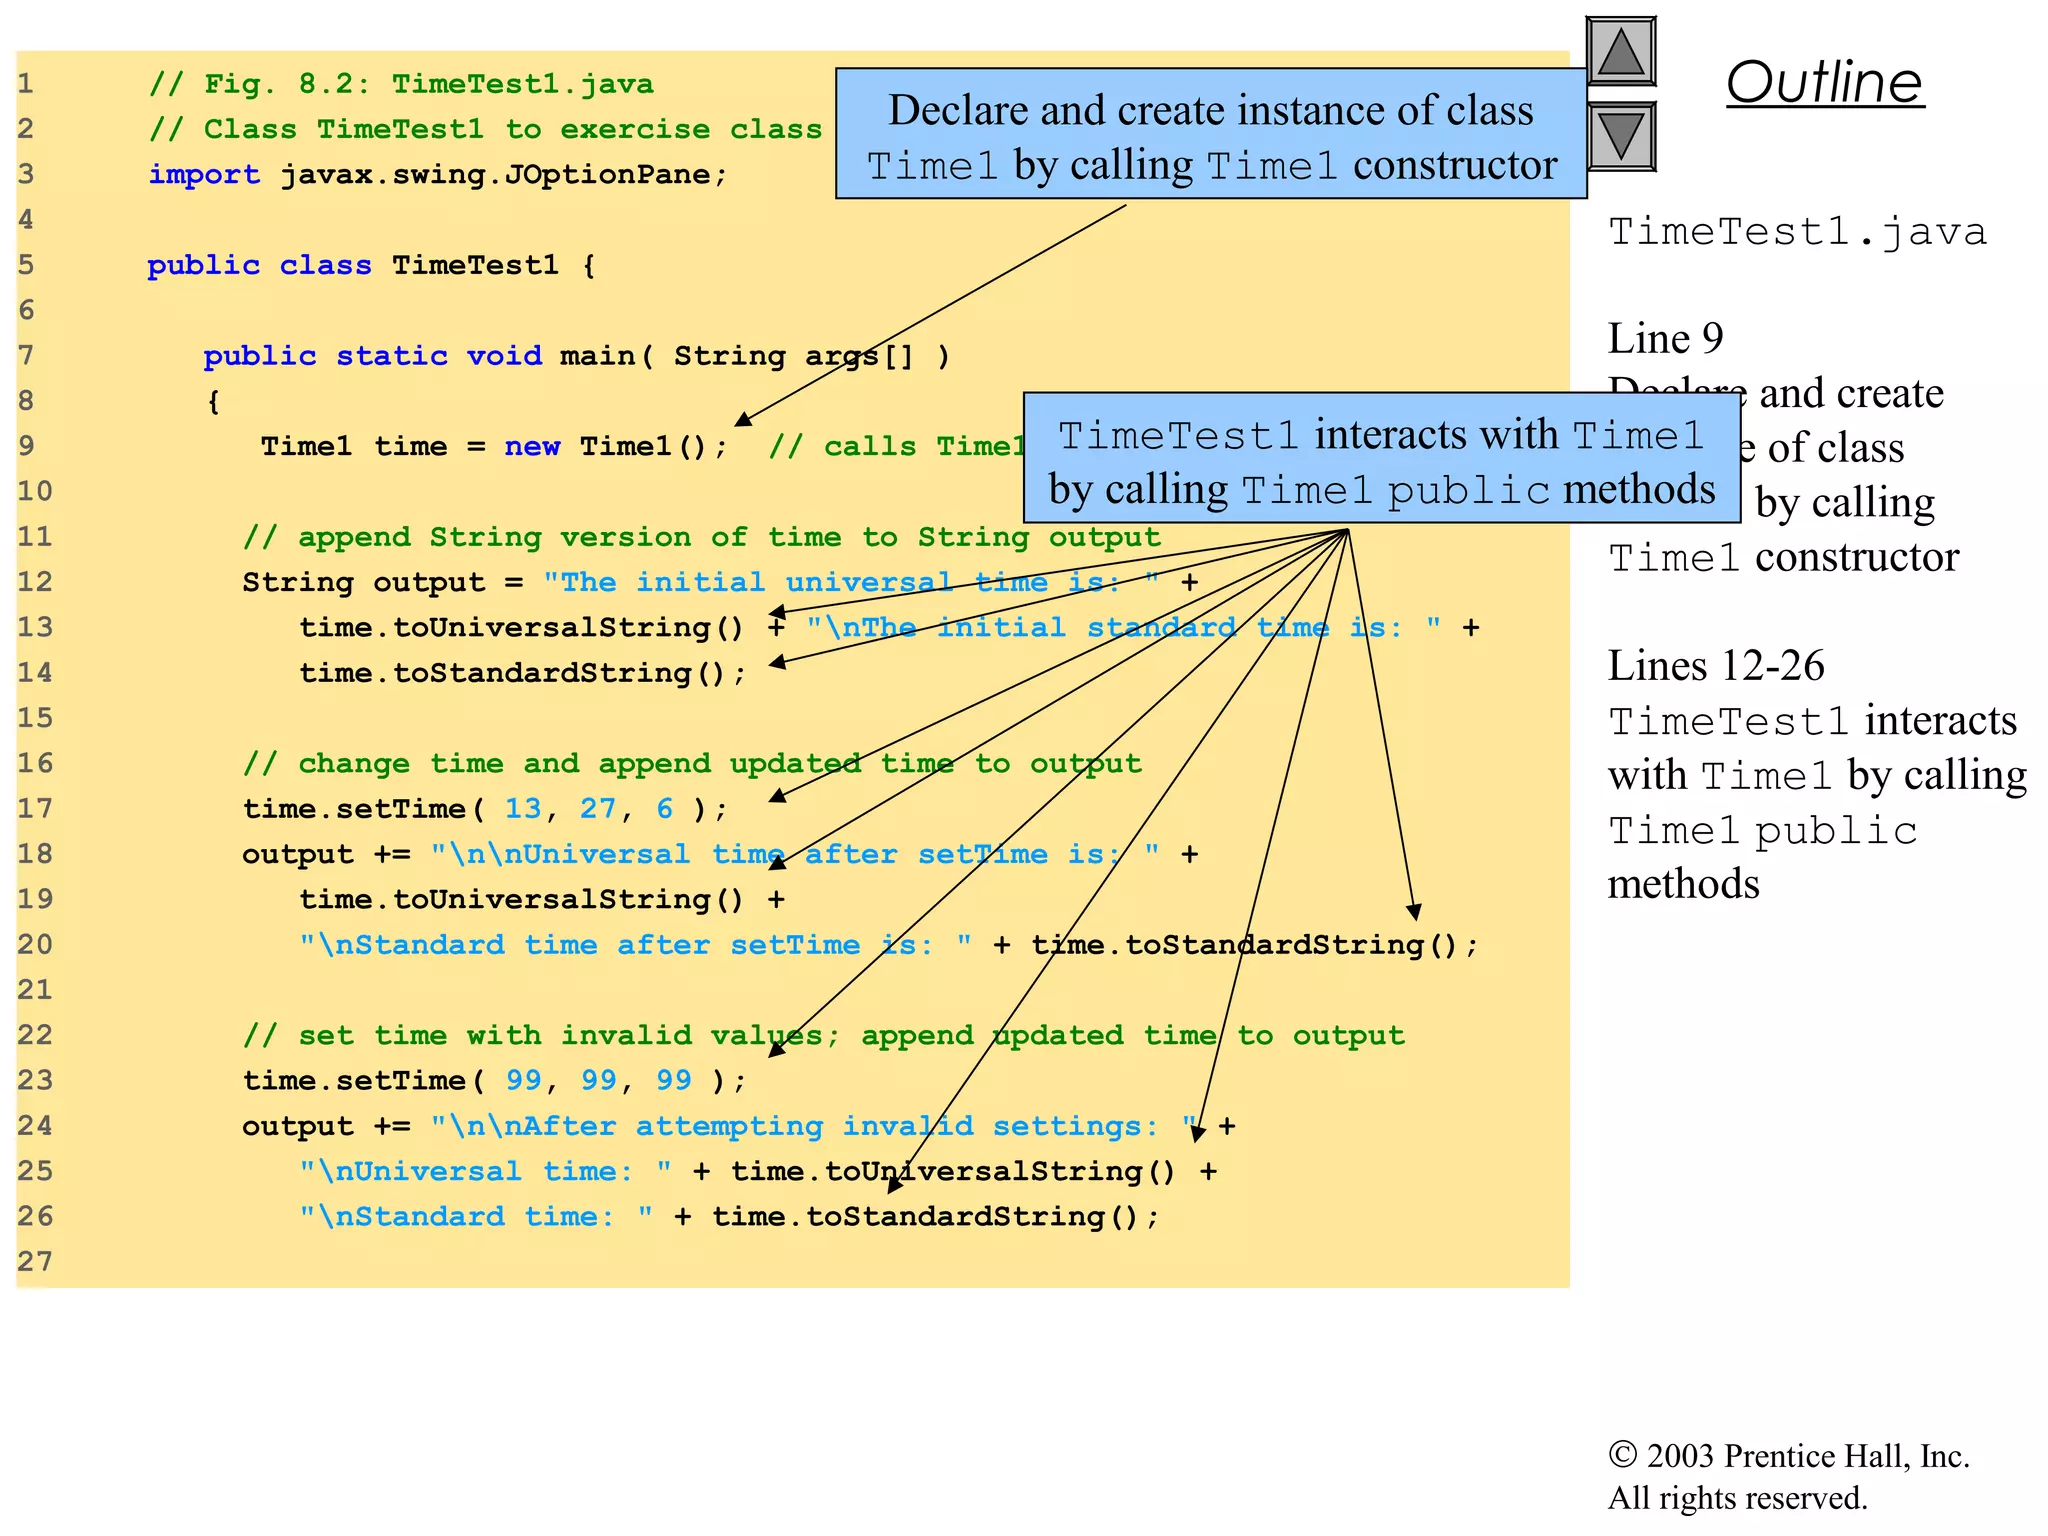
Task: Click "\n\nAfter attempting invalid settings:" string
Action: [813, 1126]
